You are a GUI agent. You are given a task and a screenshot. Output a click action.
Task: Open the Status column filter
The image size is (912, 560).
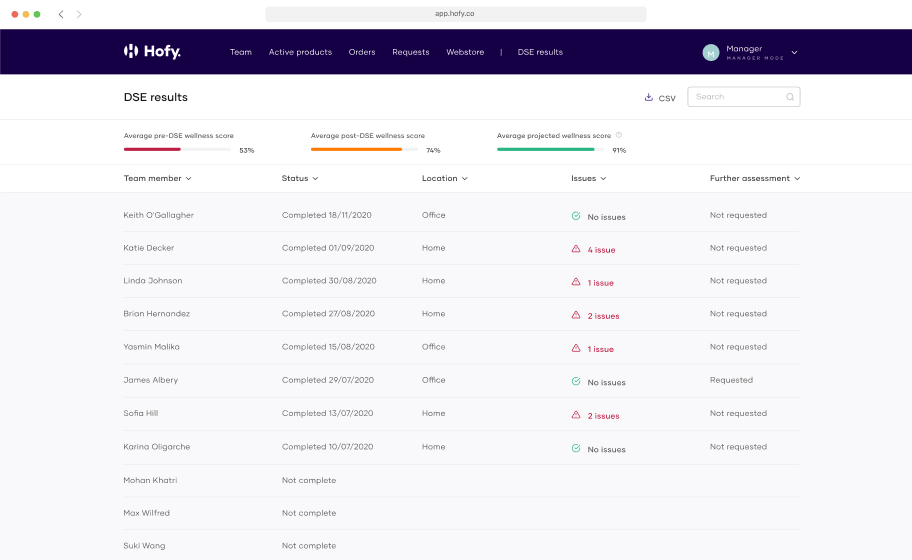(300, 178)
